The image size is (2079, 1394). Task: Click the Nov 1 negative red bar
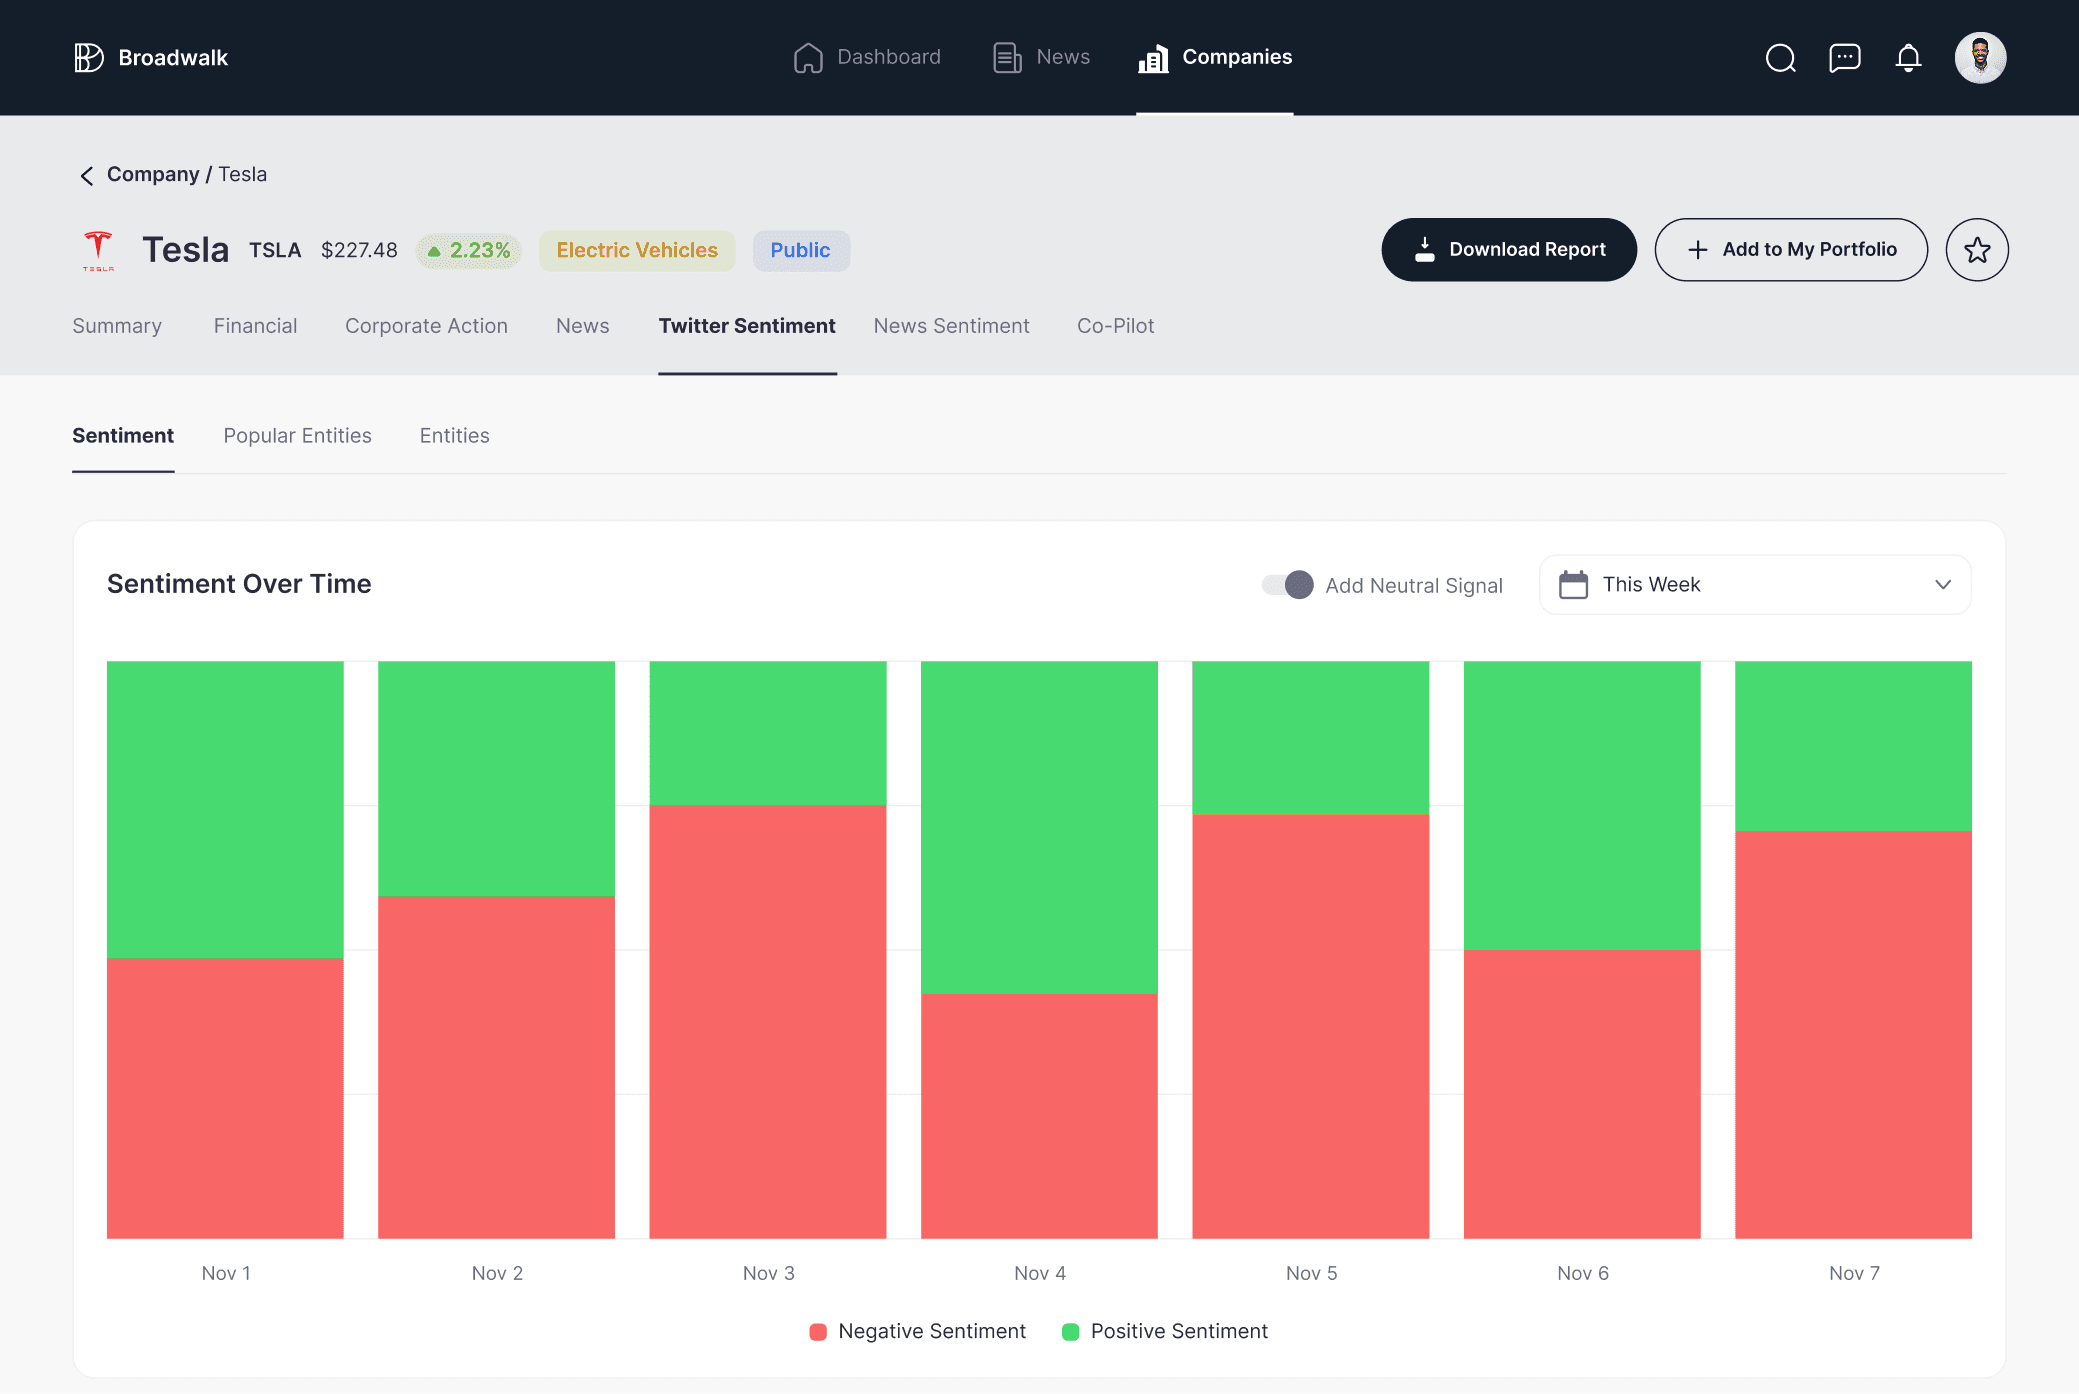225,1099
